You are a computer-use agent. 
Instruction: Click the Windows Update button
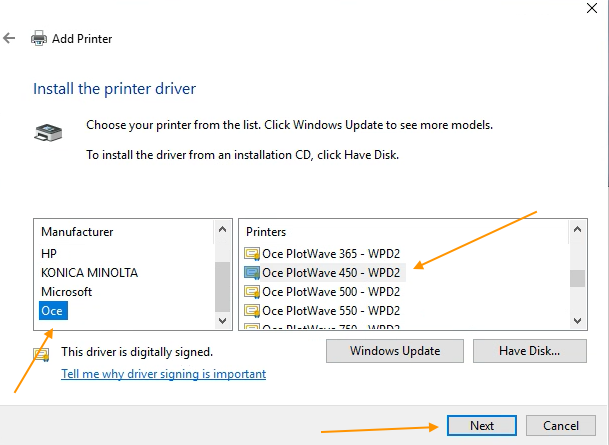coord(395,351)
